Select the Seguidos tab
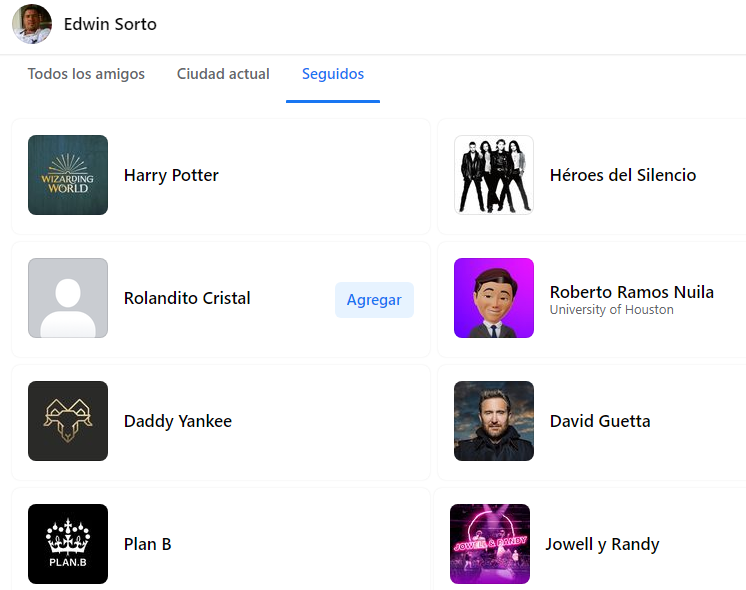 pos(333,74)
